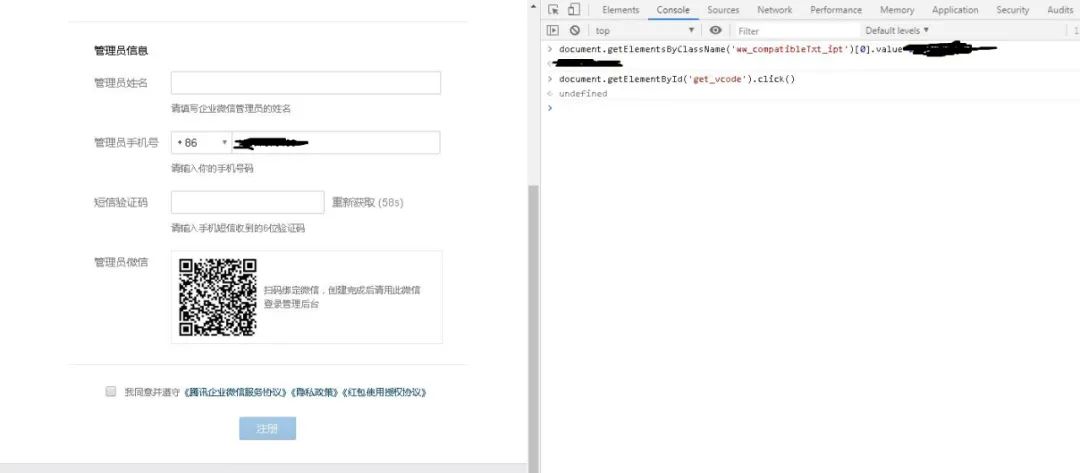The height and width of the screenshot is (473, 1080).
Task: Click the hint text 请输入你的手机号码
Action: pos(212,169)
